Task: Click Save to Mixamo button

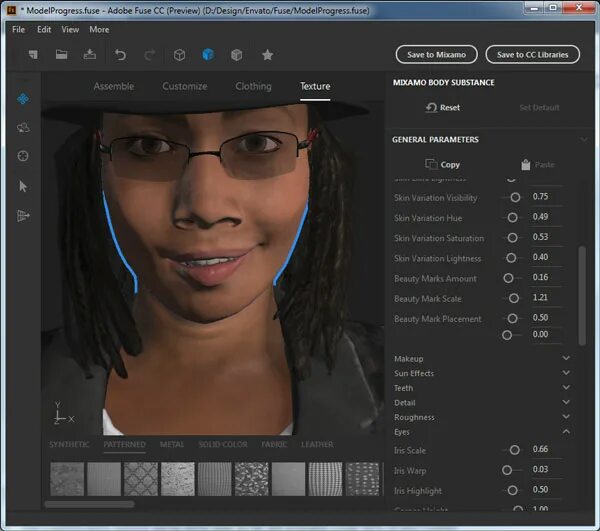Action: 437,55
